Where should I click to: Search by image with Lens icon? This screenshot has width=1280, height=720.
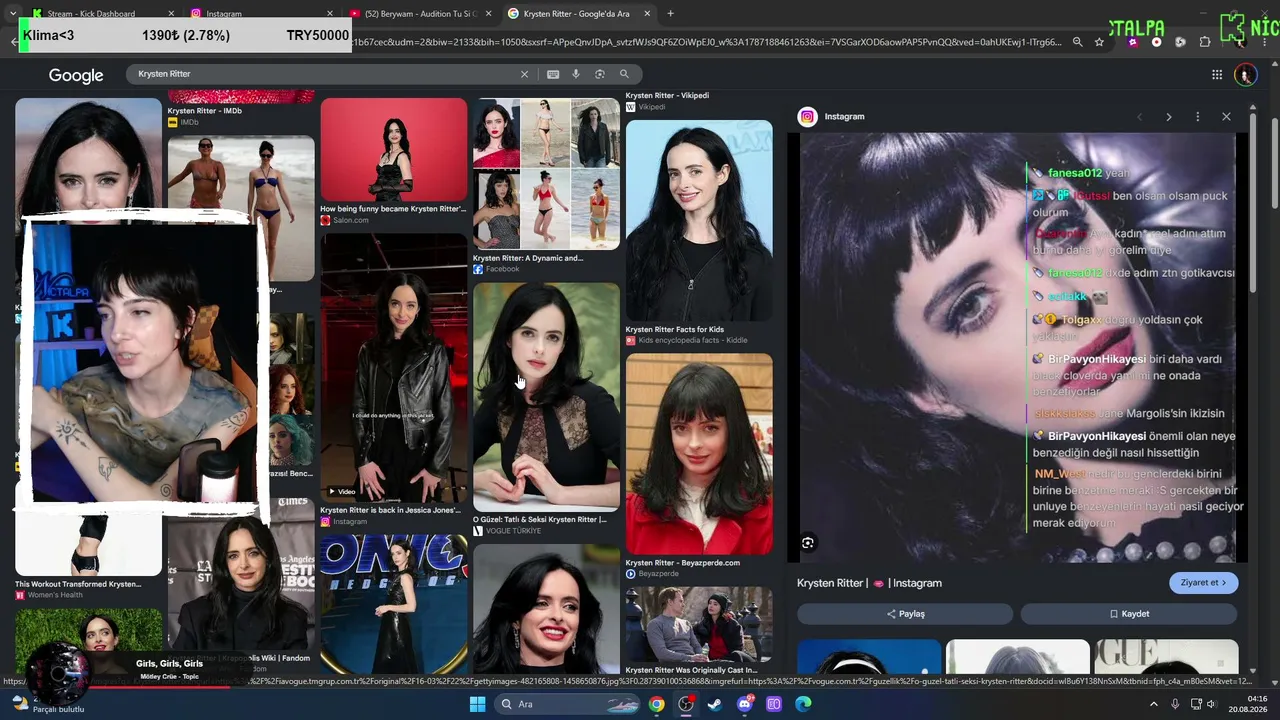(x=600, y=74)
